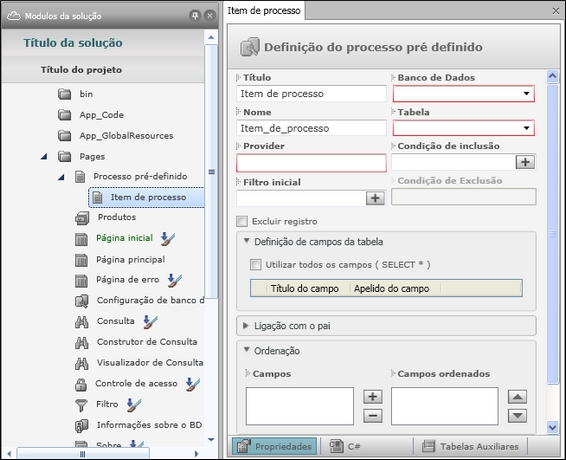
Task: Collapse the Pages tree node
Action: (x=44, y=157)
